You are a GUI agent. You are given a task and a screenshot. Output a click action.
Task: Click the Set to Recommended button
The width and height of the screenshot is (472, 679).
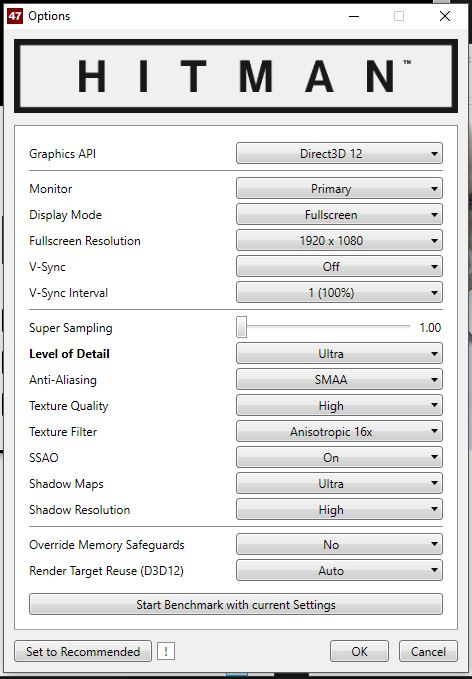click(83, 651)
